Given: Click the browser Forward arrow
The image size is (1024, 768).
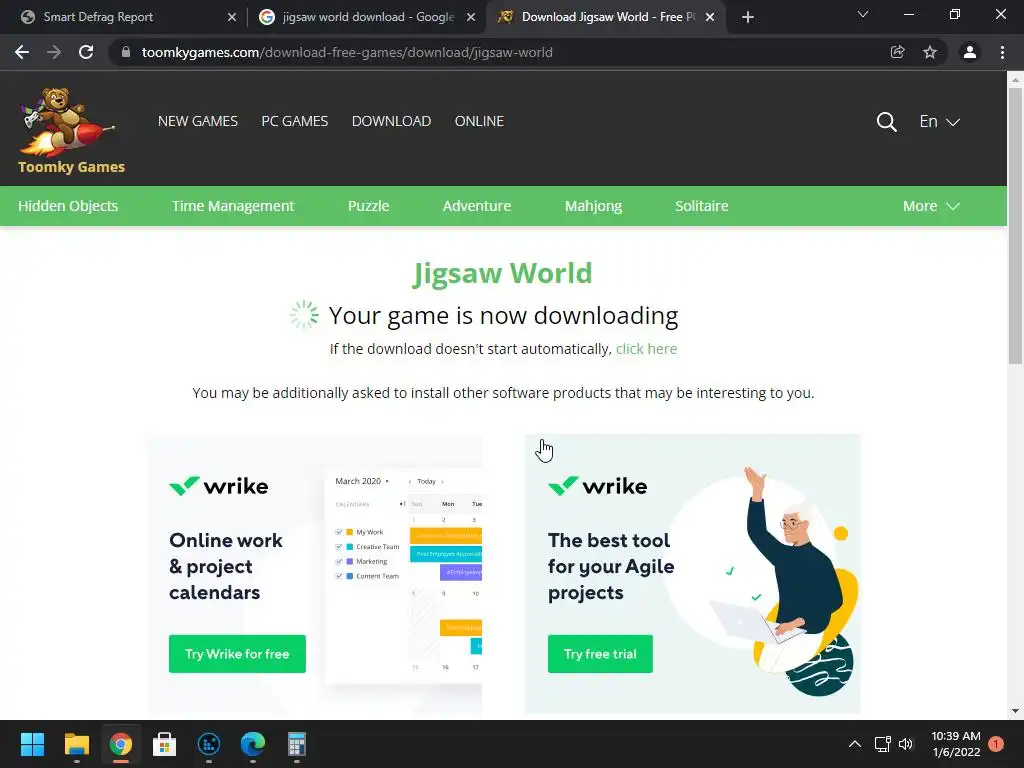Looking at the screenshot, I should 54,52.
